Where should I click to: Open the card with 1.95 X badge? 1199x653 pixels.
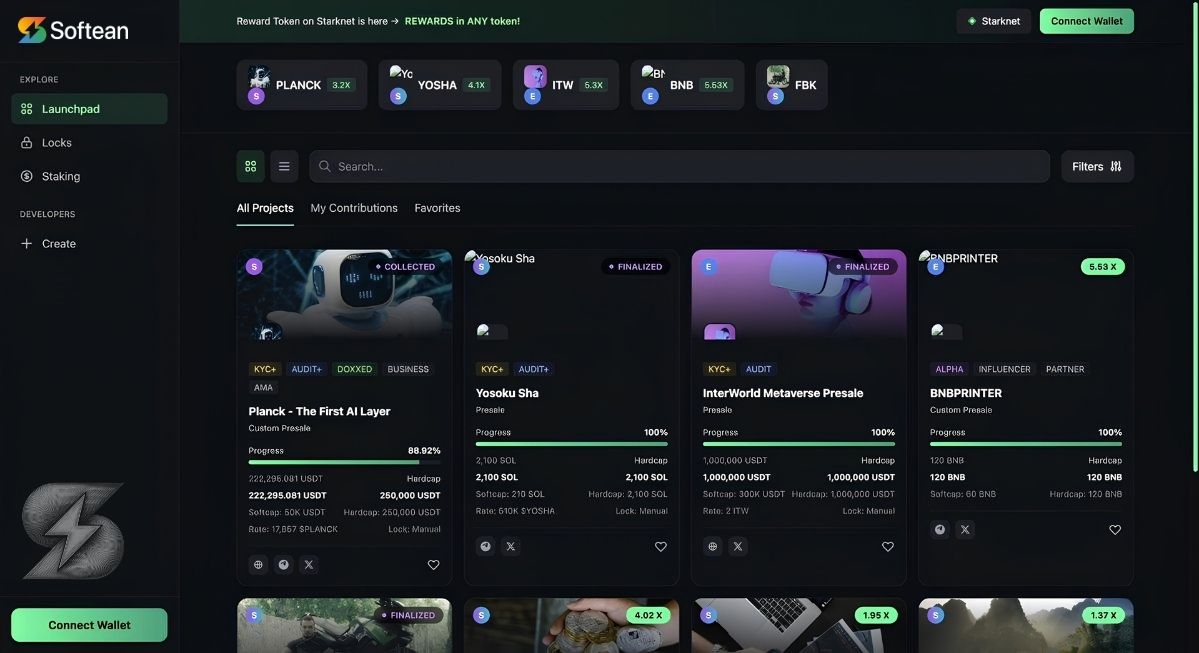coord(799,625)
